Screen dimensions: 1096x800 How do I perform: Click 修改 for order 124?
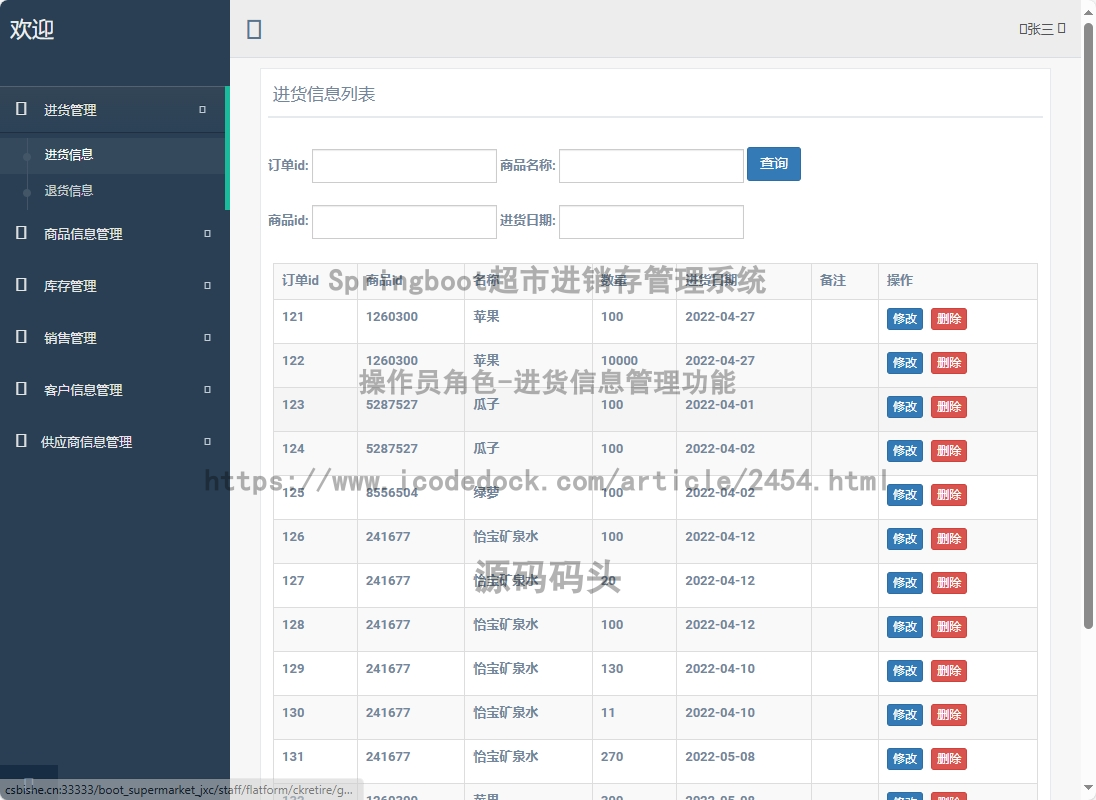point(905,451)
